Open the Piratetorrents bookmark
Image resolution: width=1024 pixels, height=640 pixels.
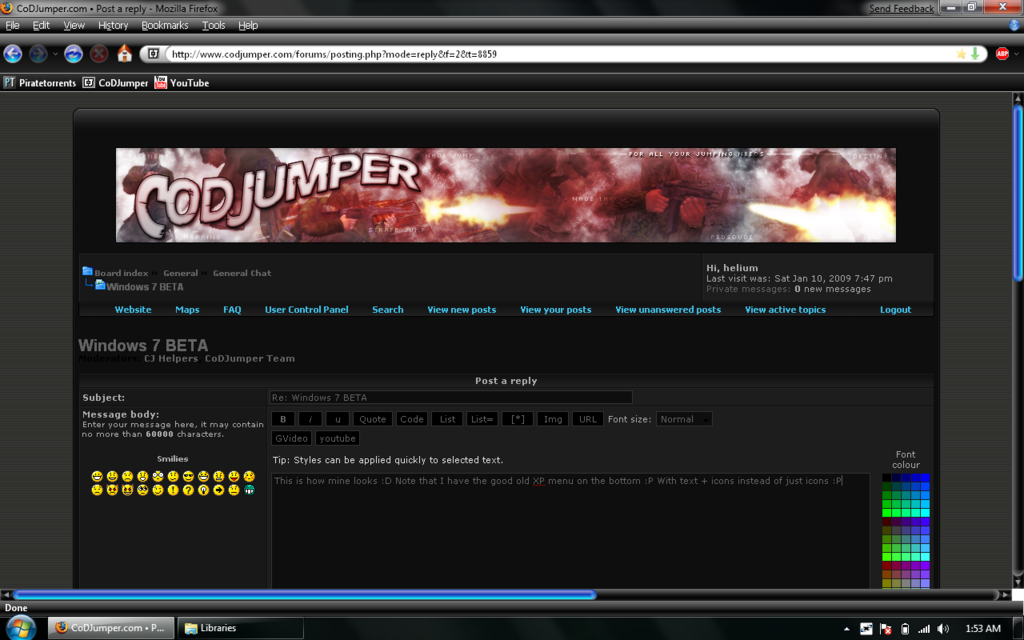point(40,83)
